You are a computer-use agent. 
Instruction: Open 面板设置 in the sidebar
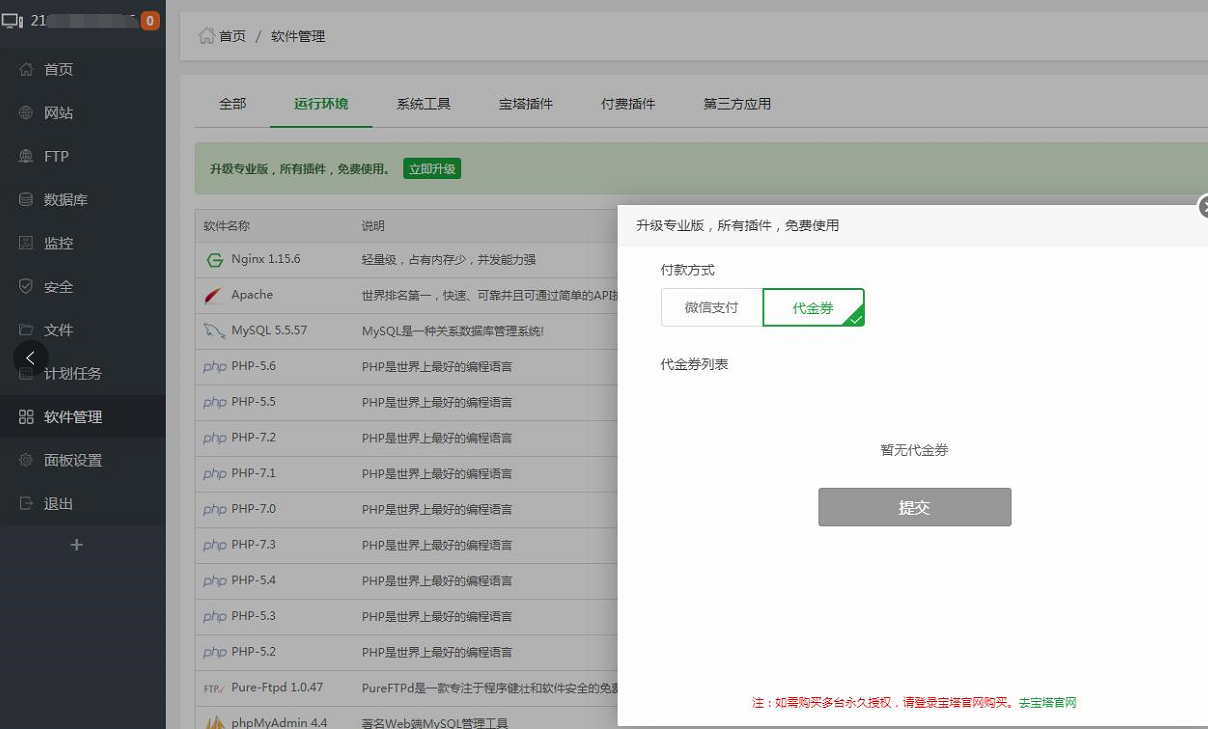[x=73, y=460]
